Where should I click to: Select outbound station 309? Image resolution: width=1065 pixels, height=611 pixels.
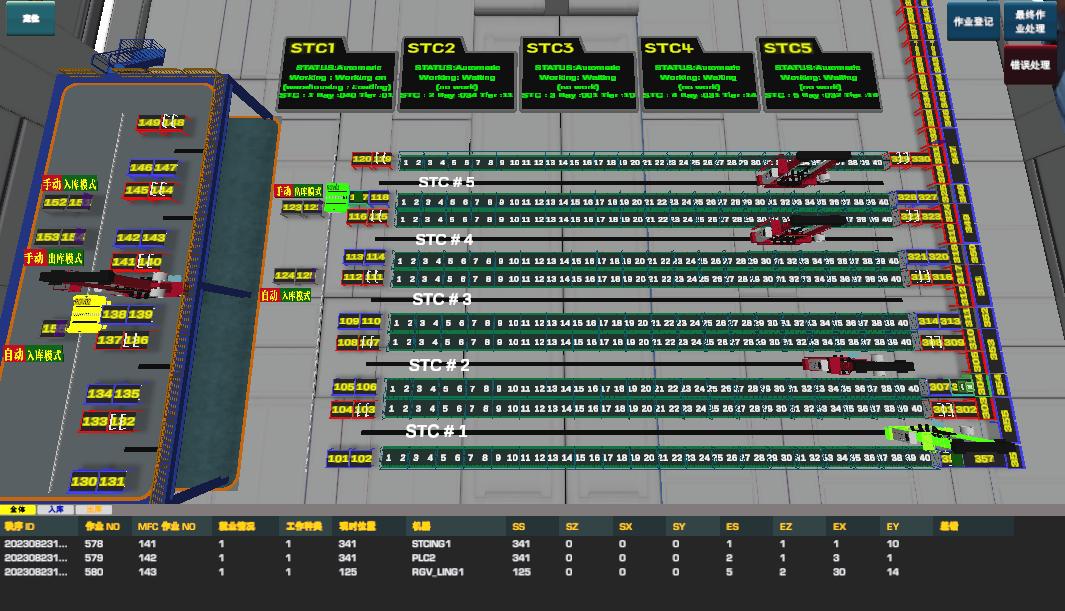pyautogui.click(x=954, y=342)
